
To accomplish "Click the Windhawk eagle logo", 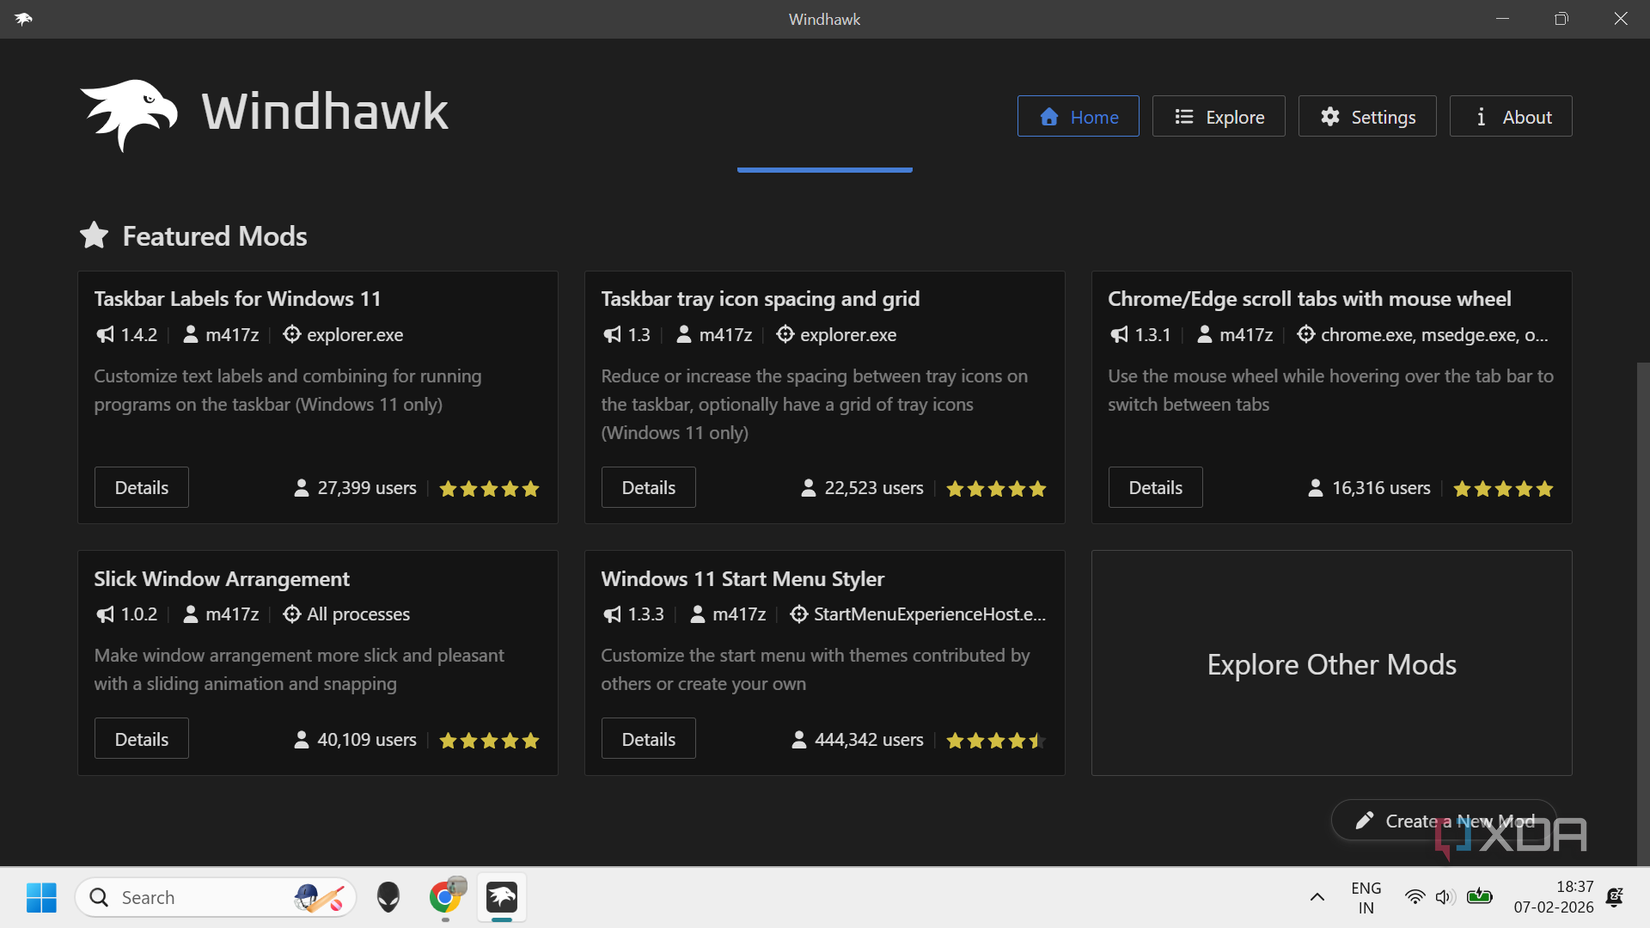I will click(x=129, y=113).
